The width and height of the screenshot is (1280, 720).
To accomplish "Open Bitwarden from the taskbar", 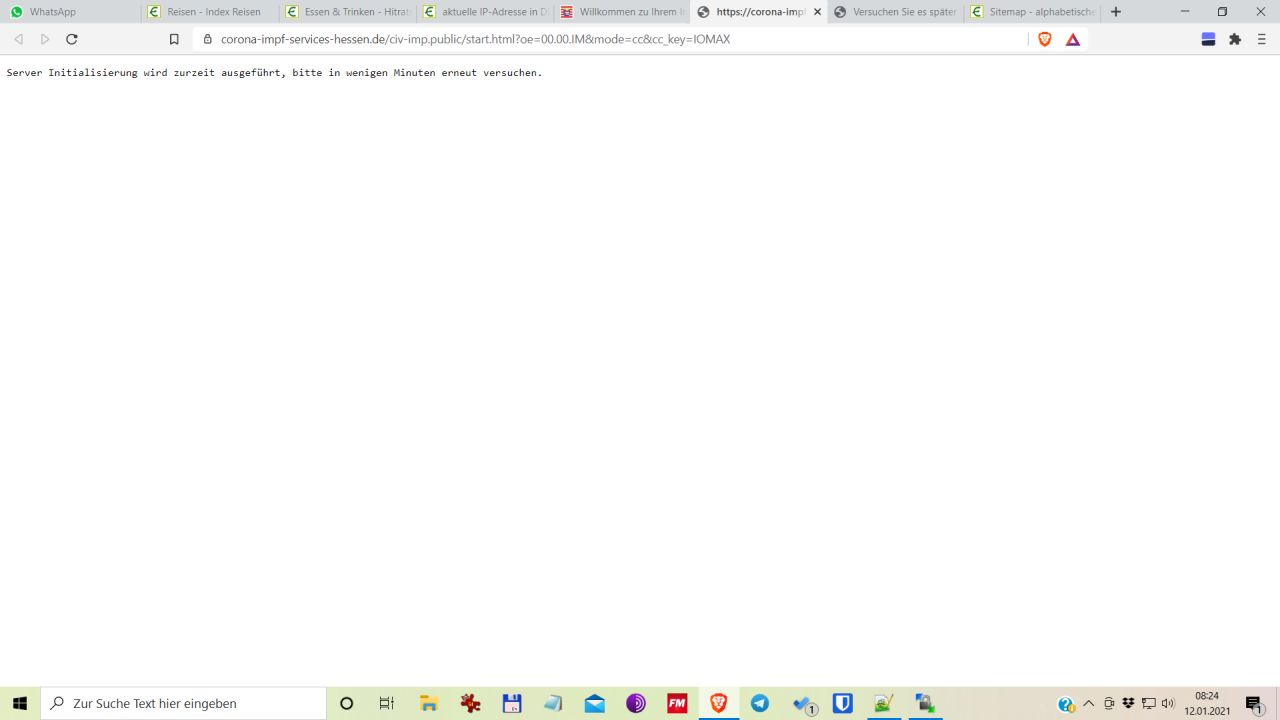I will click(843, 703).
